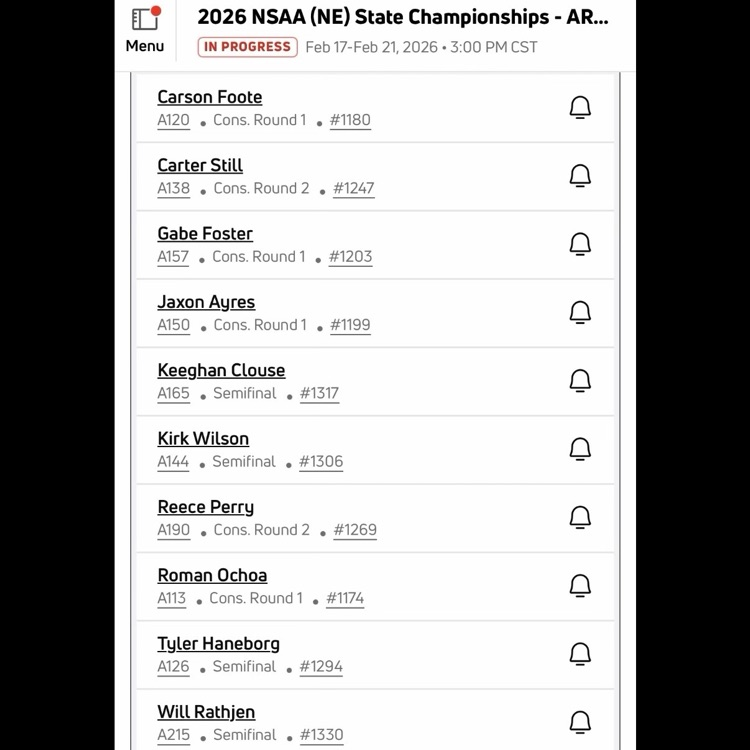Toggle notification bell for Carter Still
This screenshot has width=750, height=750.
(x=580, y=176)
